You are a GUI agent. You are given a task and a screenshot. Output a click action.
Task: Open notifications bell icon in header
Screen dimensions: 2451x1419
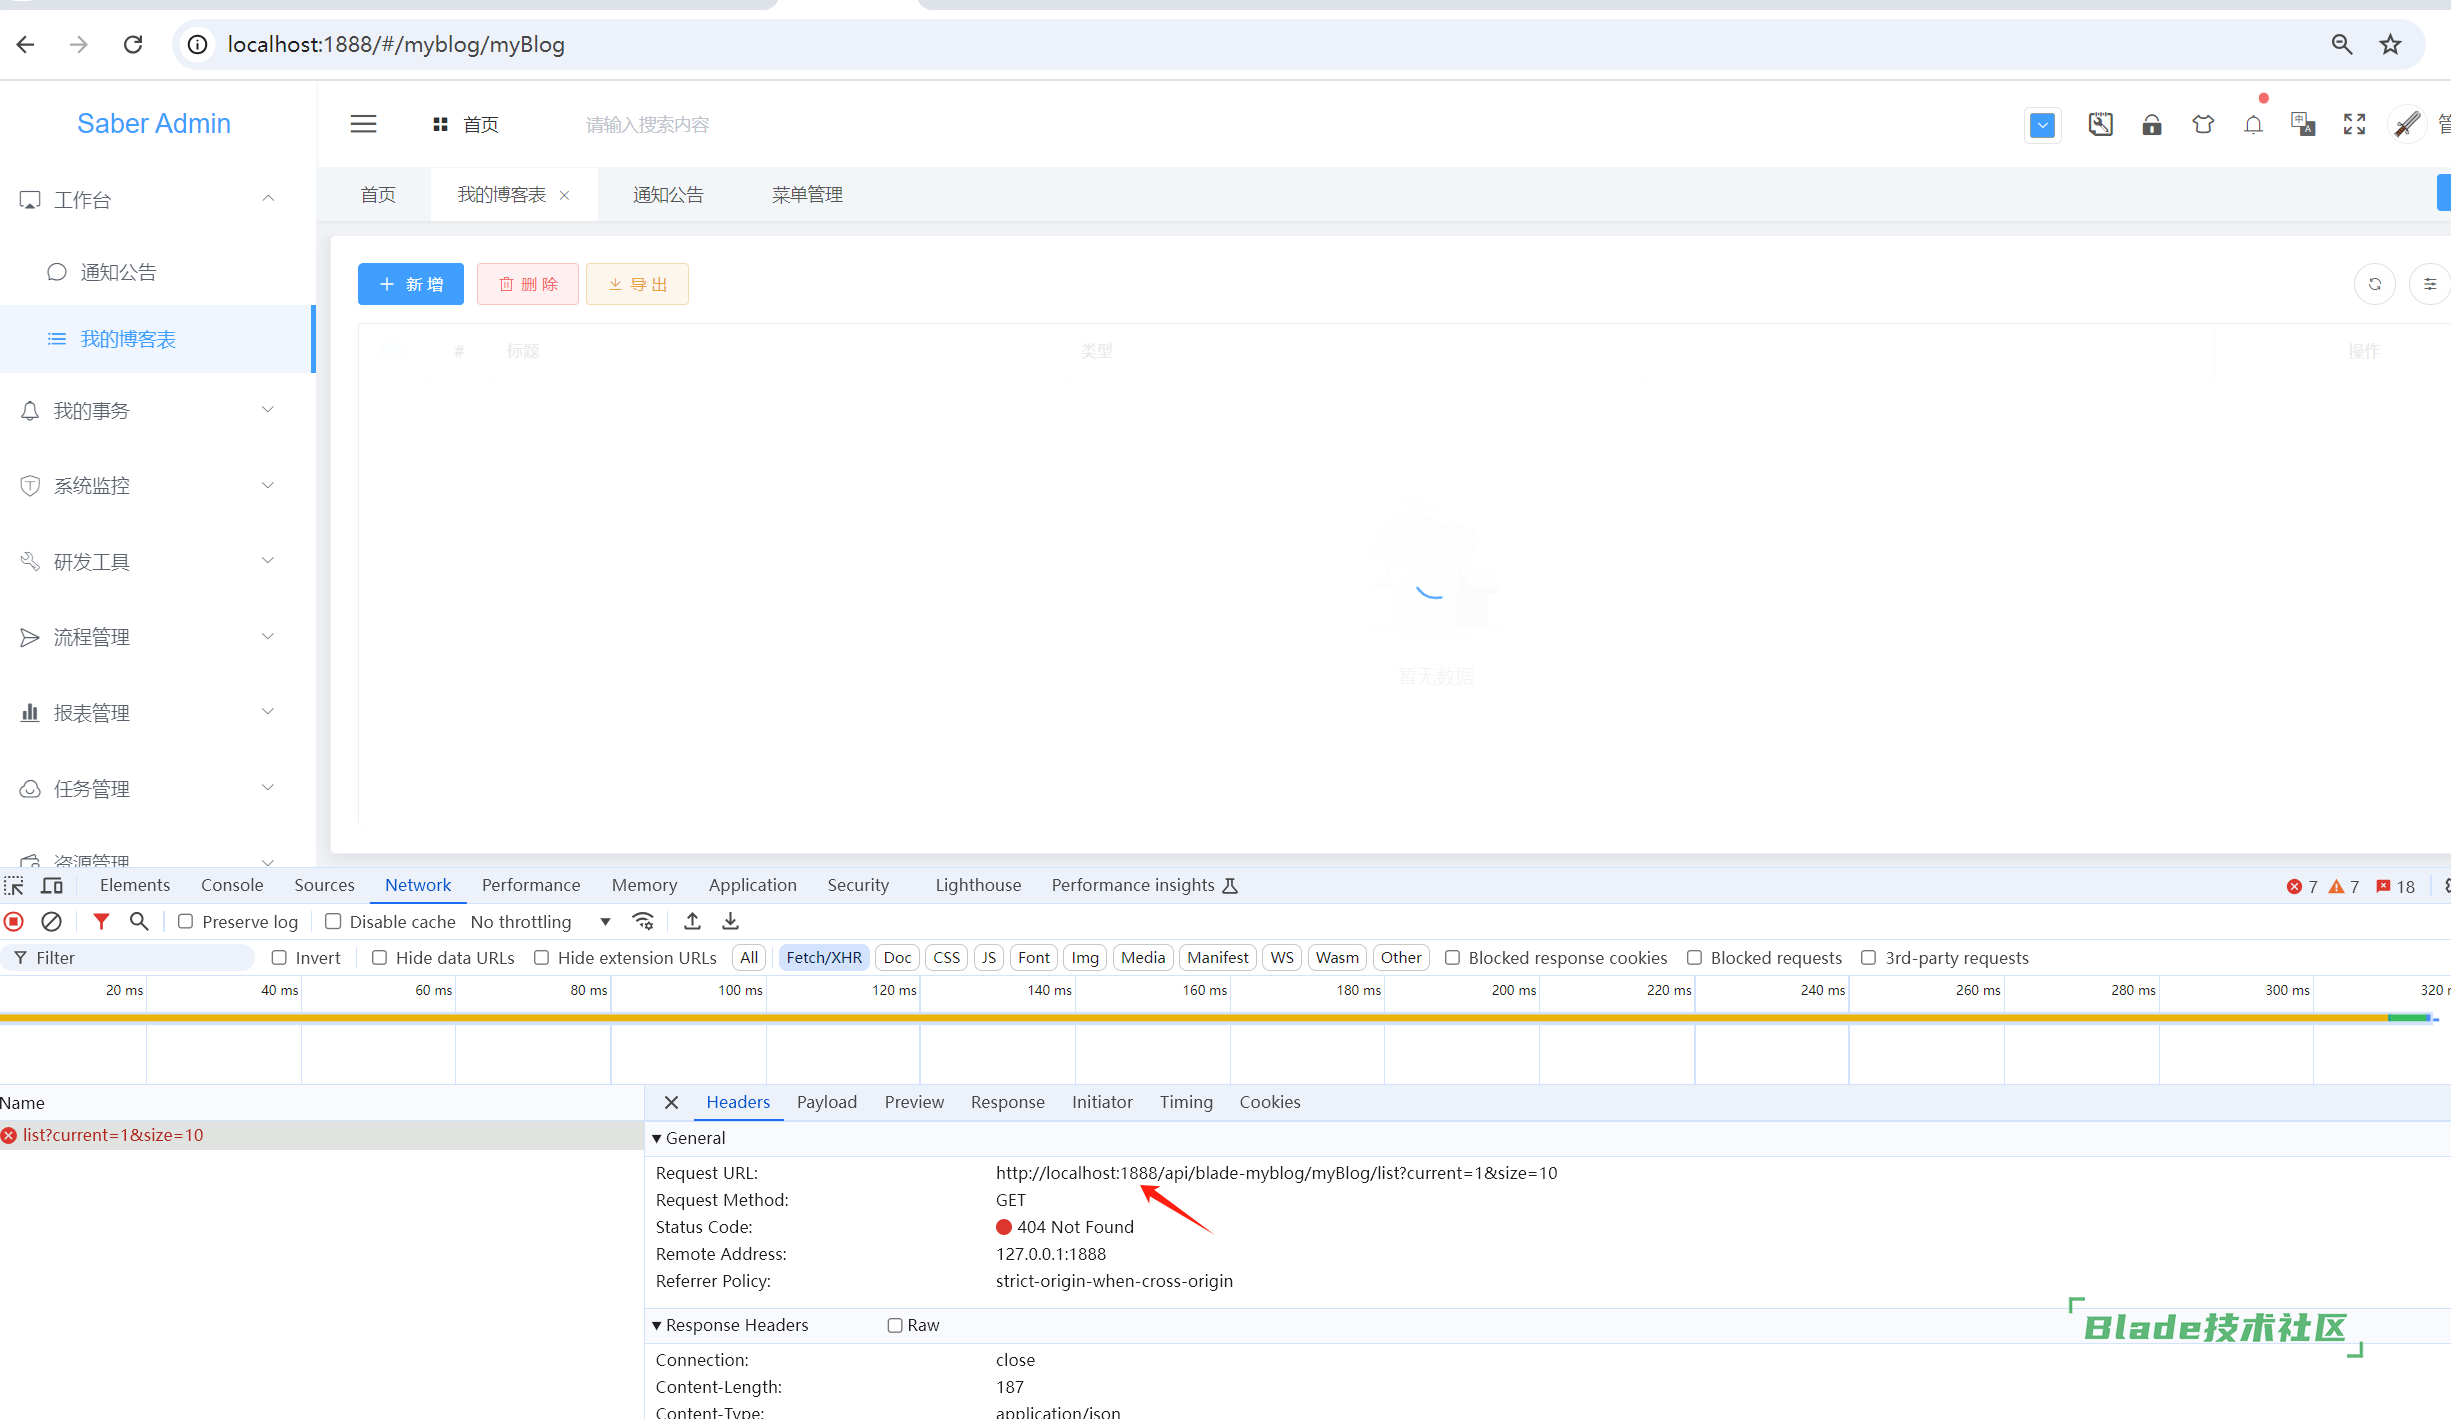point(2253,124)
